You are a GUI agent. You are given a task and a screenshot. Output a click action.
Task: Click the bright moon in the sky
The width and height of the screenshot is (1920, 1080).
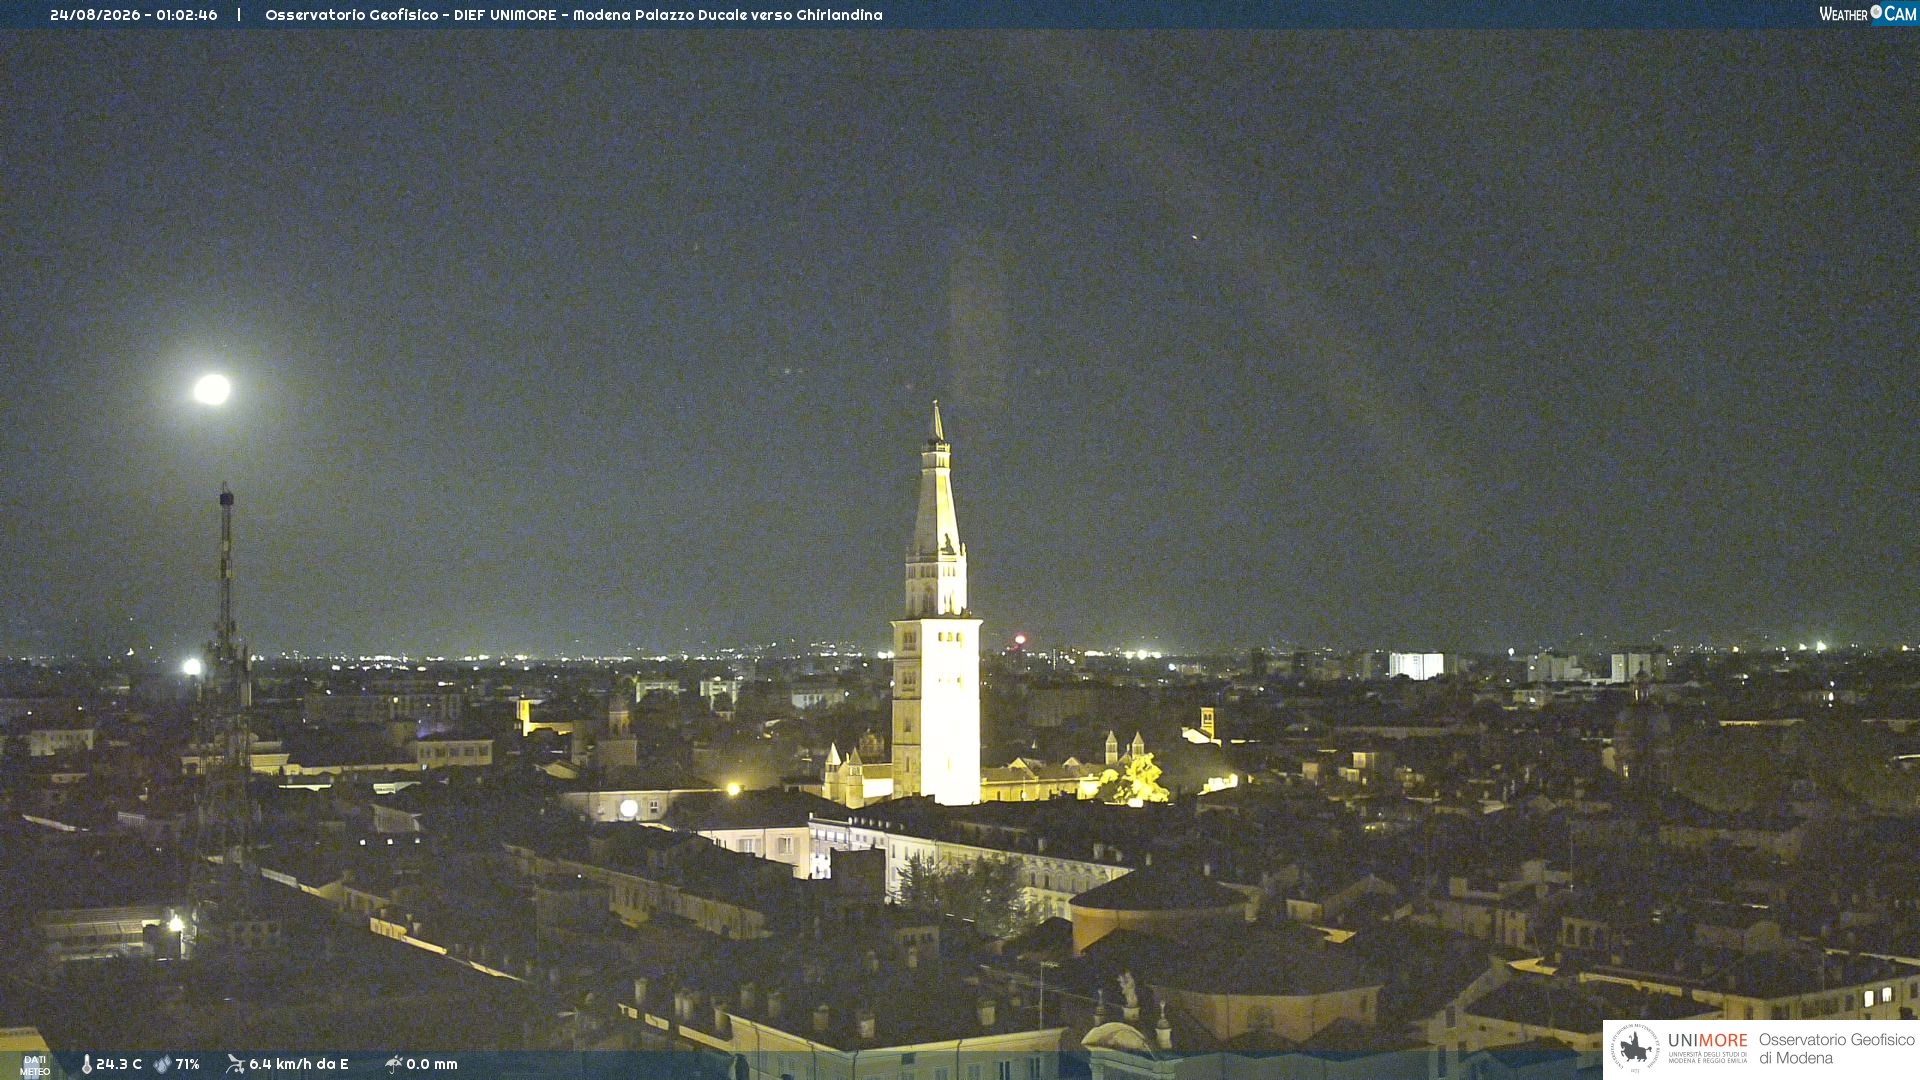(x=212, y=389)
